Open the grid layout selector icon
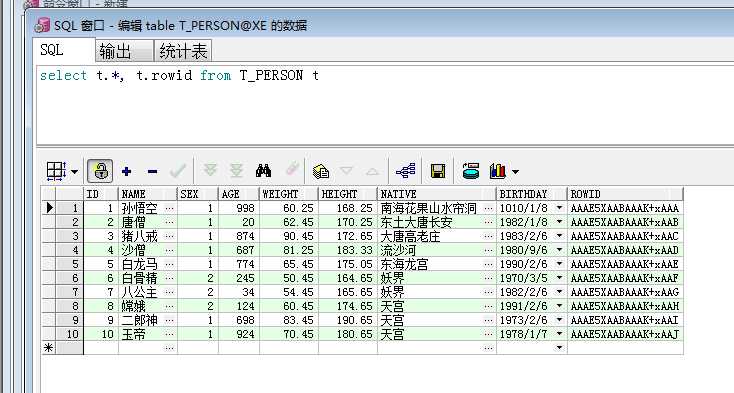The height and width of the screenshot is (393, 734). (x=56, y=171)
